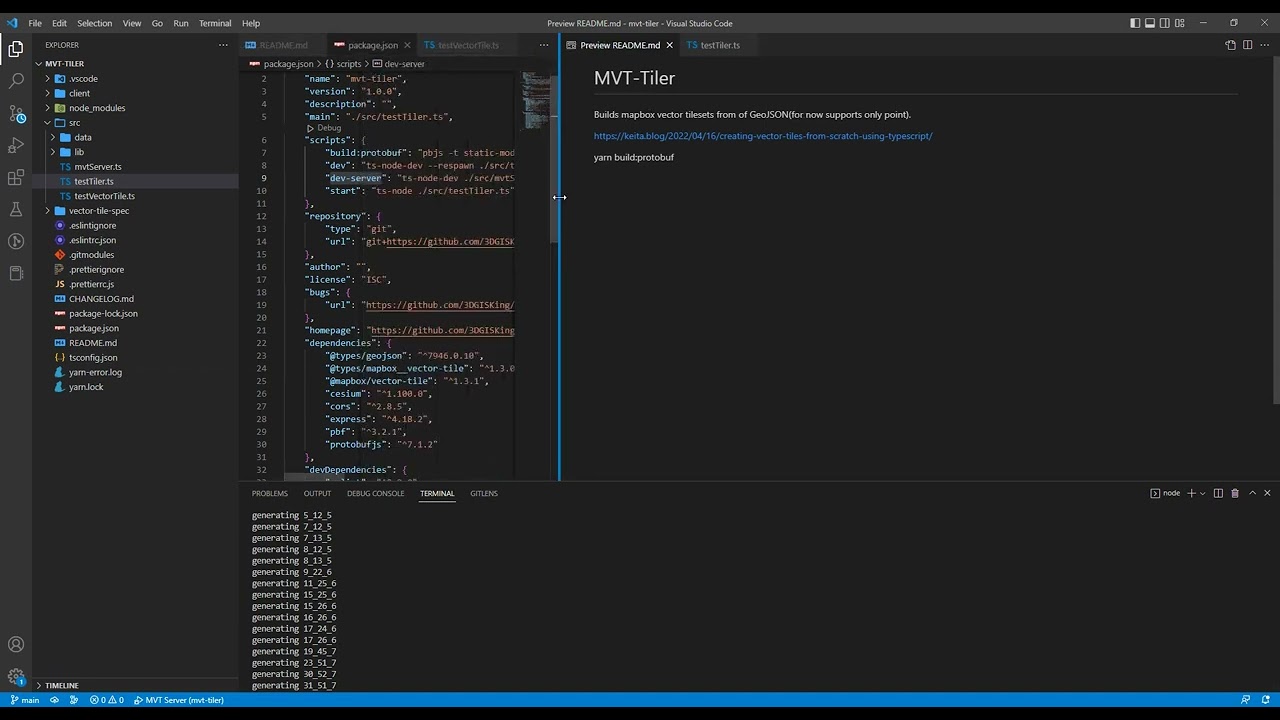1280x720 pixels.
Task: Customize layout from title bar icon
Action: (x=1181, y=23)
